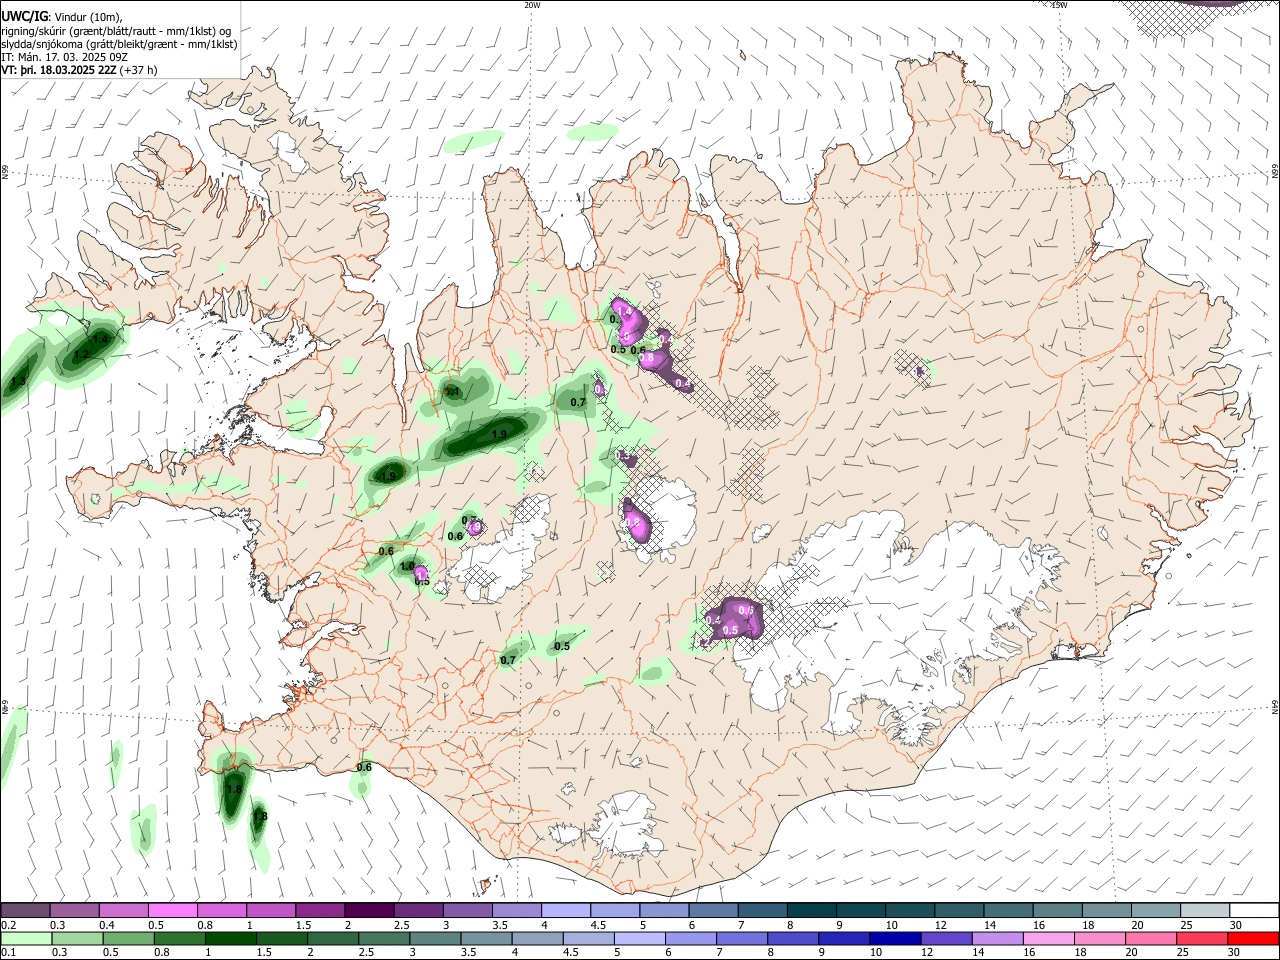Select the 1.1 precipitation value on the map
1280x960 pixels.
pyautogui.click(x=452, y=392)
